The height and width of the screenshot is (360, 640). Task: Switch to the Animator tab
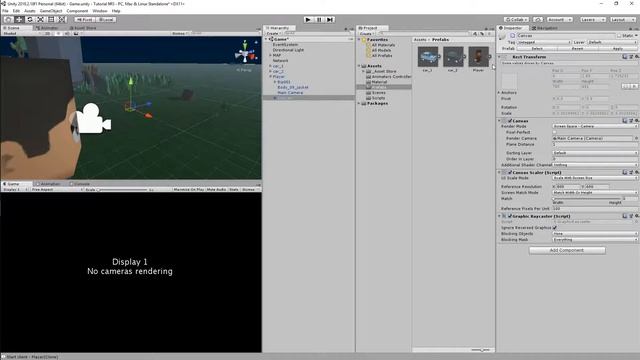[47, 28]
